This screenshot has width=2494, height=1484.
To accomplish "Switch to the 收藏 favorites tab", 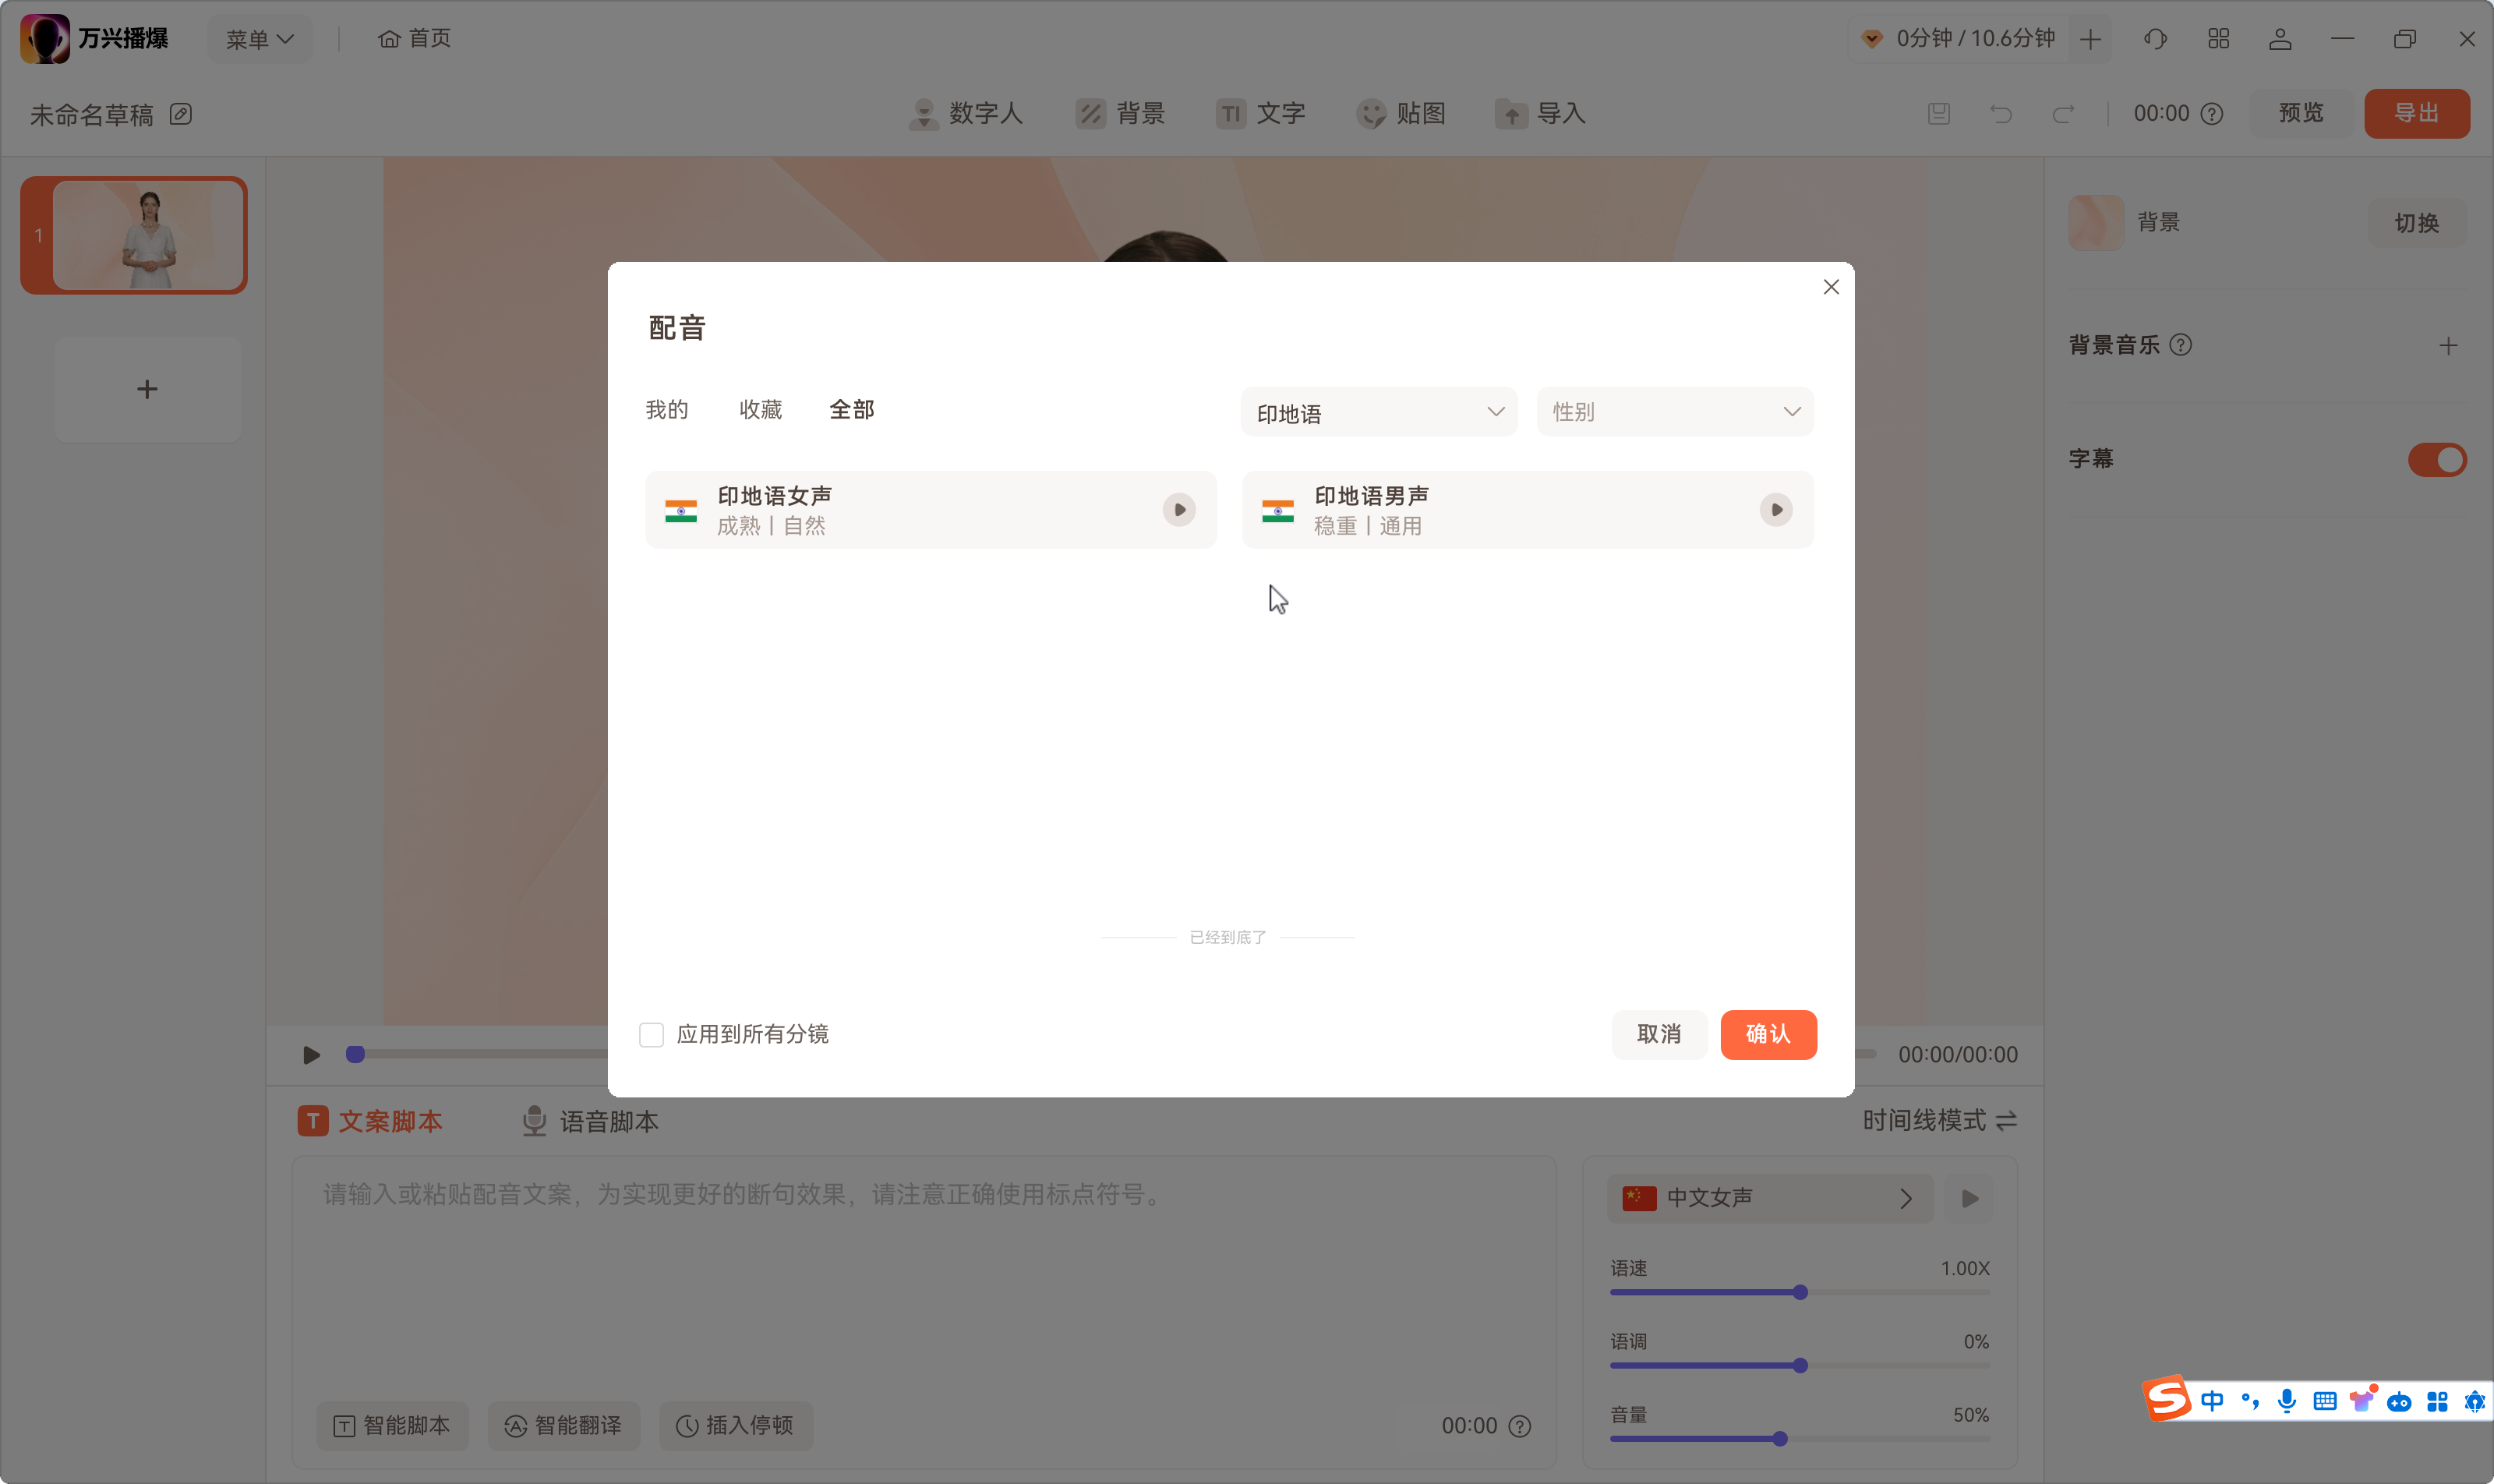I will (759, 409).
